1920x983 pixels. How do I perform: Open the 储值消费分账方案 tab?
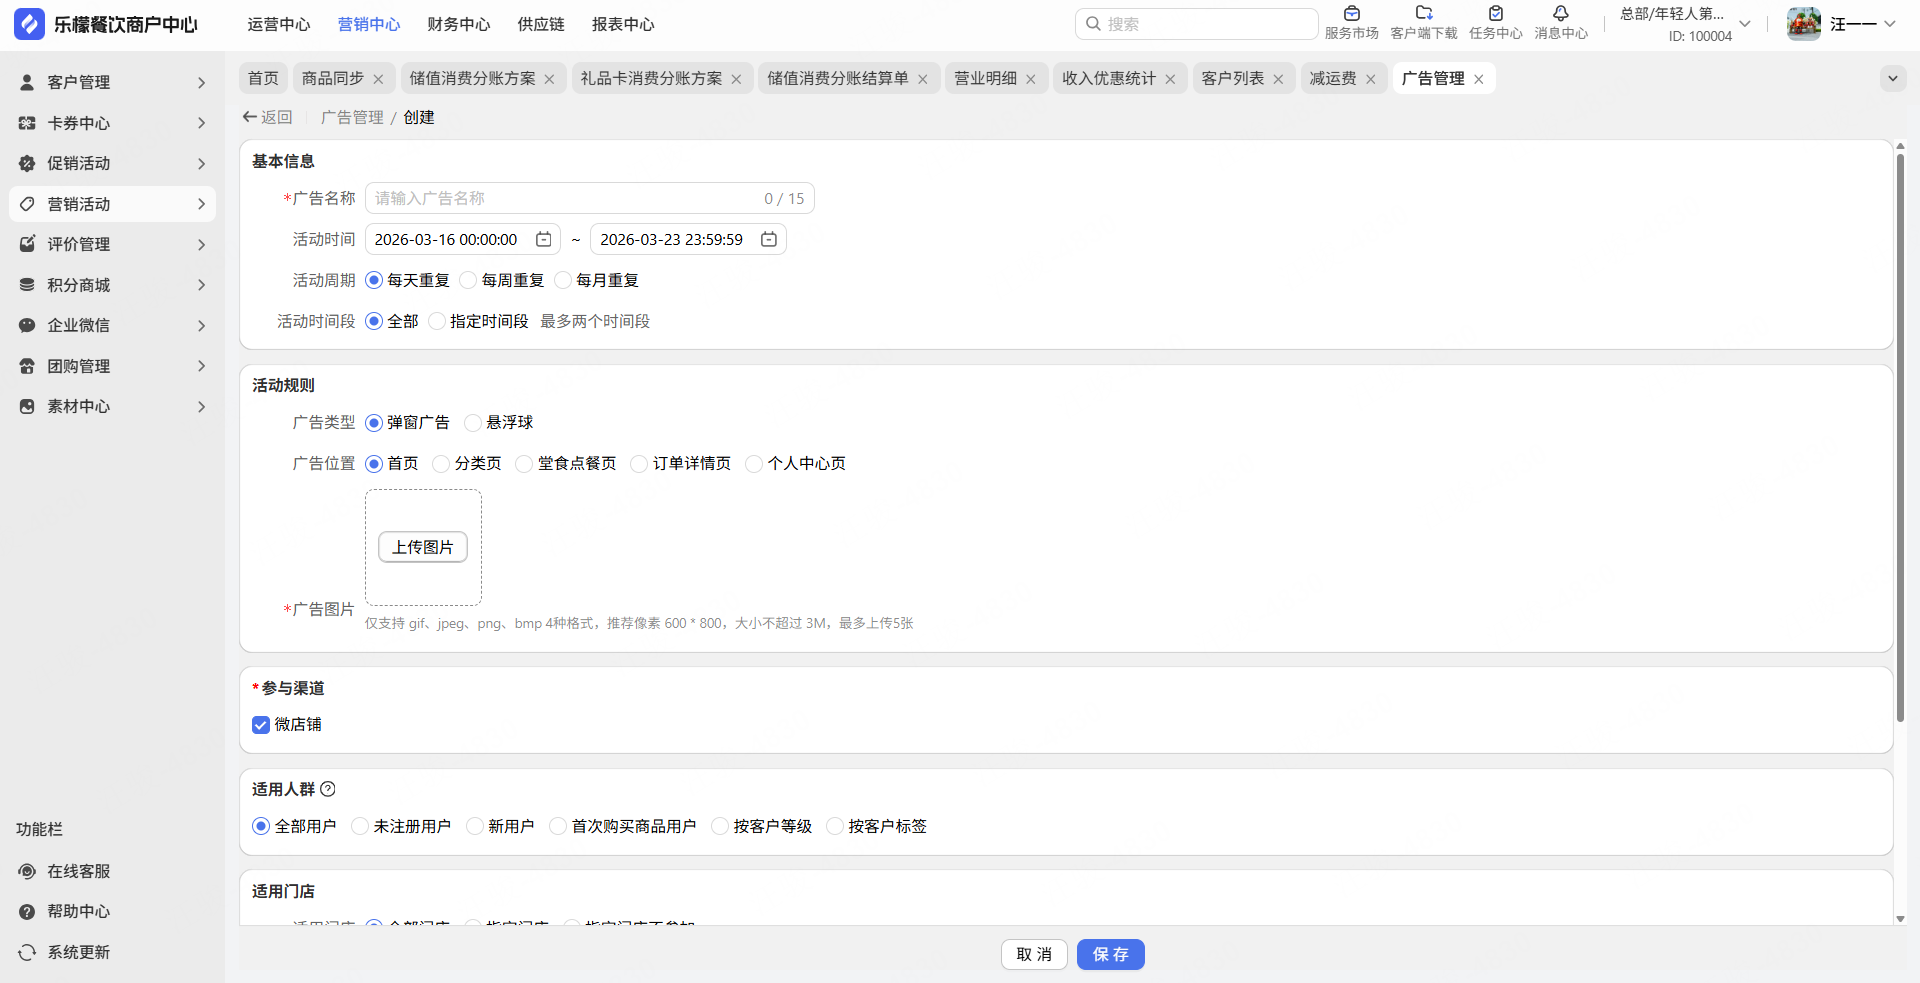(472, 78)
